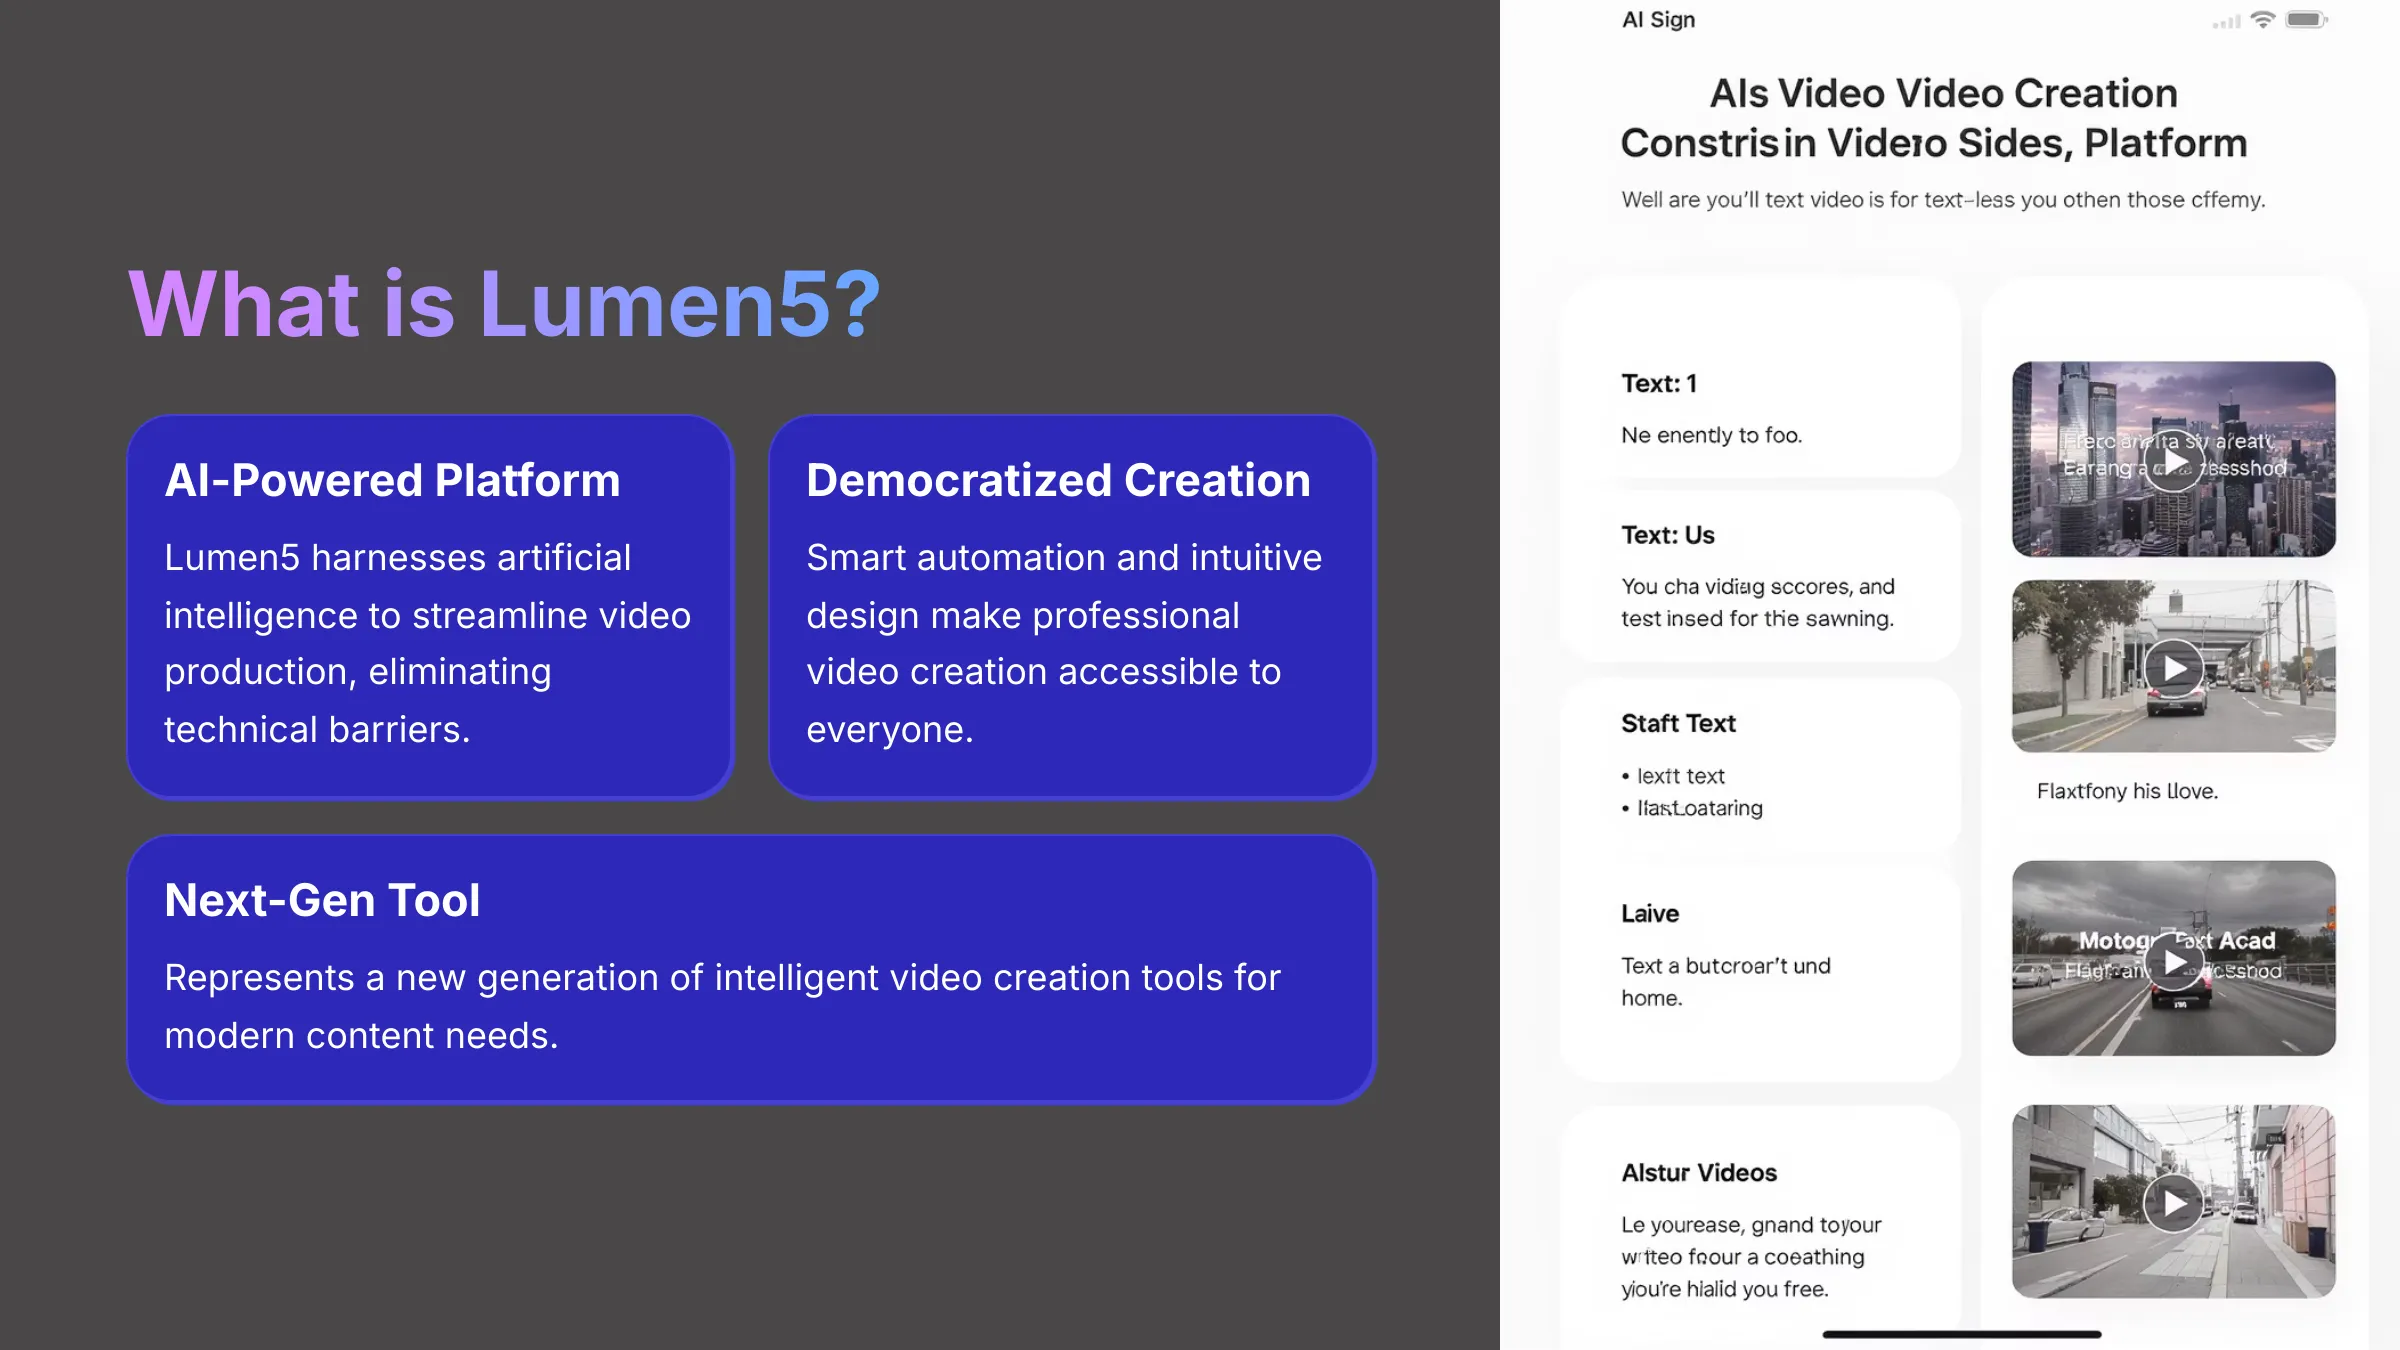Click the 'Ne enently to foo.' text
Viewport: 2400px width, 1350px height.
(1711, 435)
